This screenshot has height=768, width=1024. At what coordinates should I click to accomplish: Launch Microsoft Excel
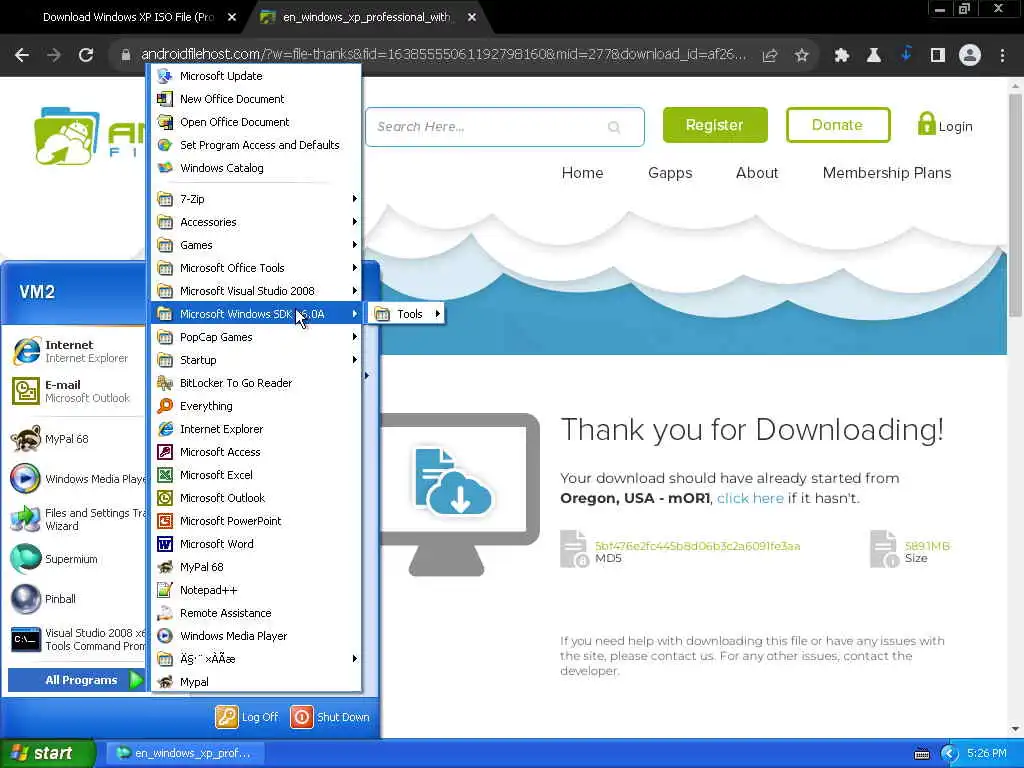coord(256,475)
